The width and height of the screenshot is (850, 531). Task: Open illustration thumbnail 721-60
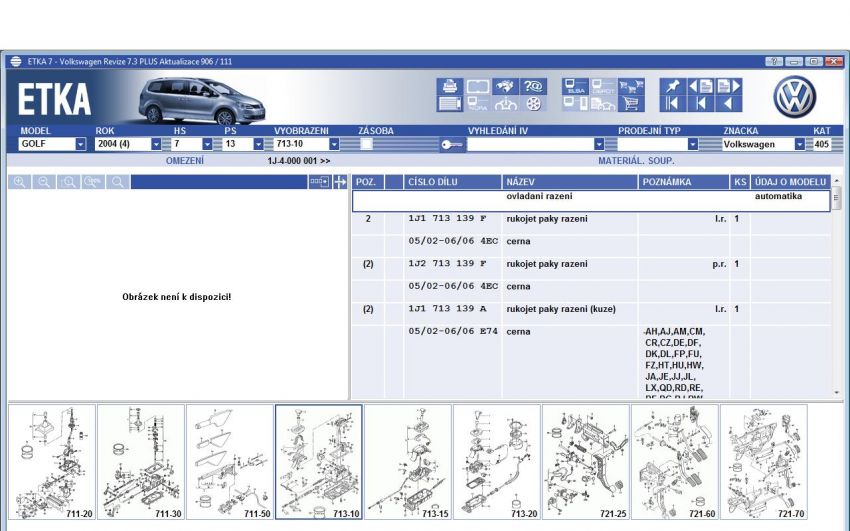click(x=674, y=462)
